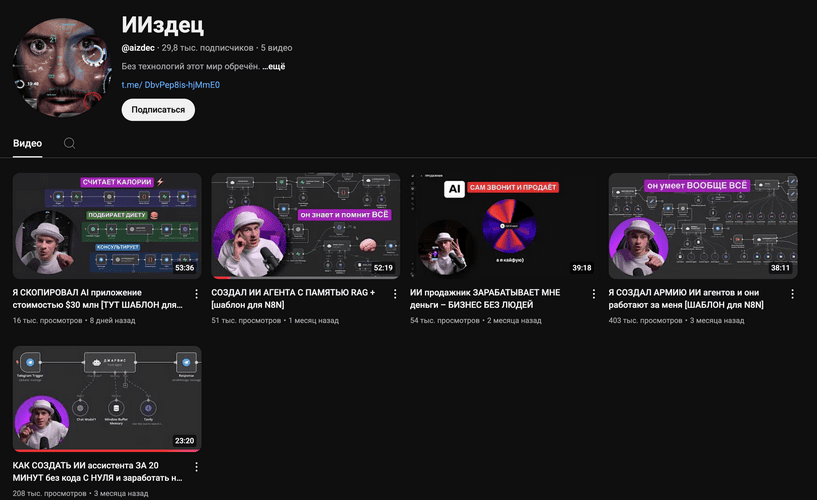Open options menu for АРМИЮ ИИ агентов video
This screenshot has height=500, width=817.
pyautogui.click(x=792, y=294)
